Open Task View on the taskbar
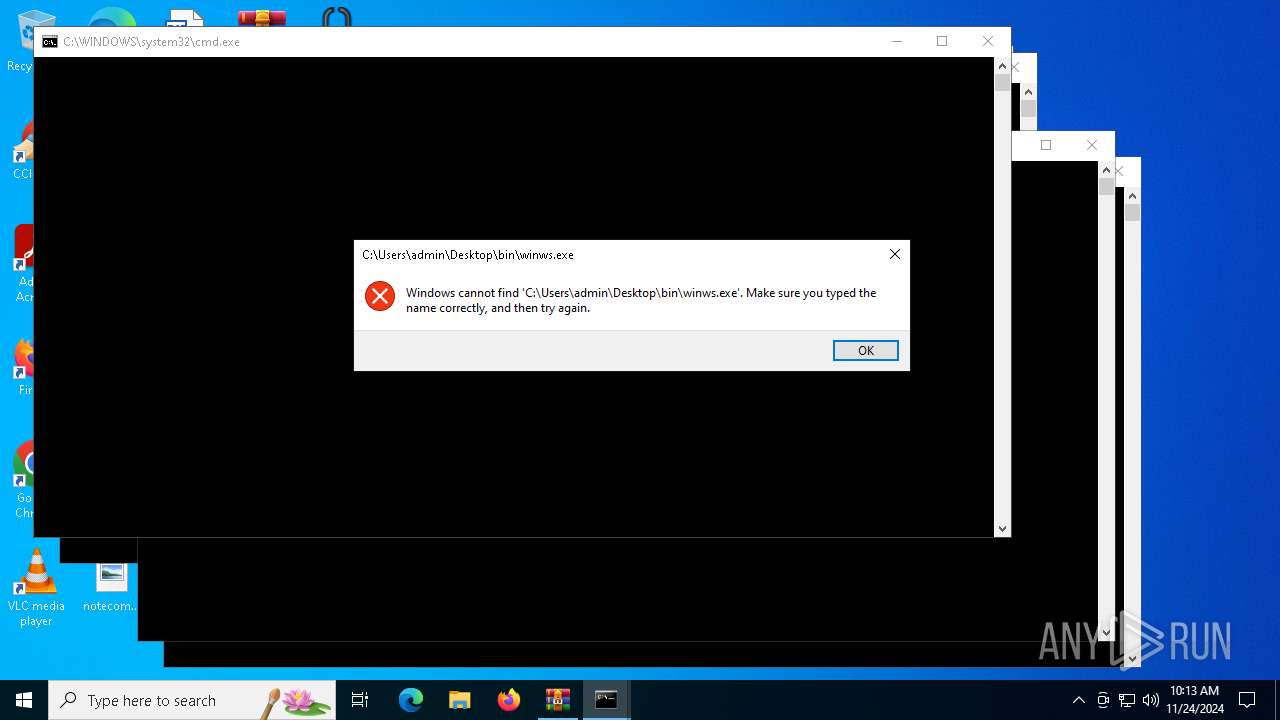The height and width of the screenshot is (720, 1280). 360,700
